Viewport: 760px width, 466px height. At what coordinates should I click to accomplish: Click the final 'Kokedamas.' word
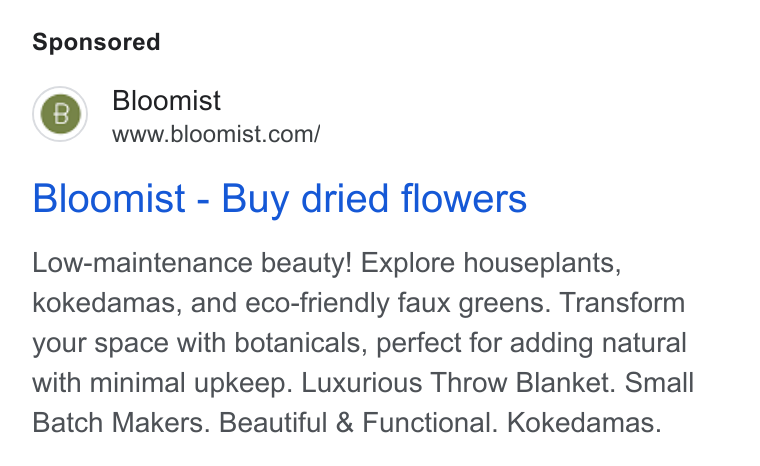click(x=585, y=422)
